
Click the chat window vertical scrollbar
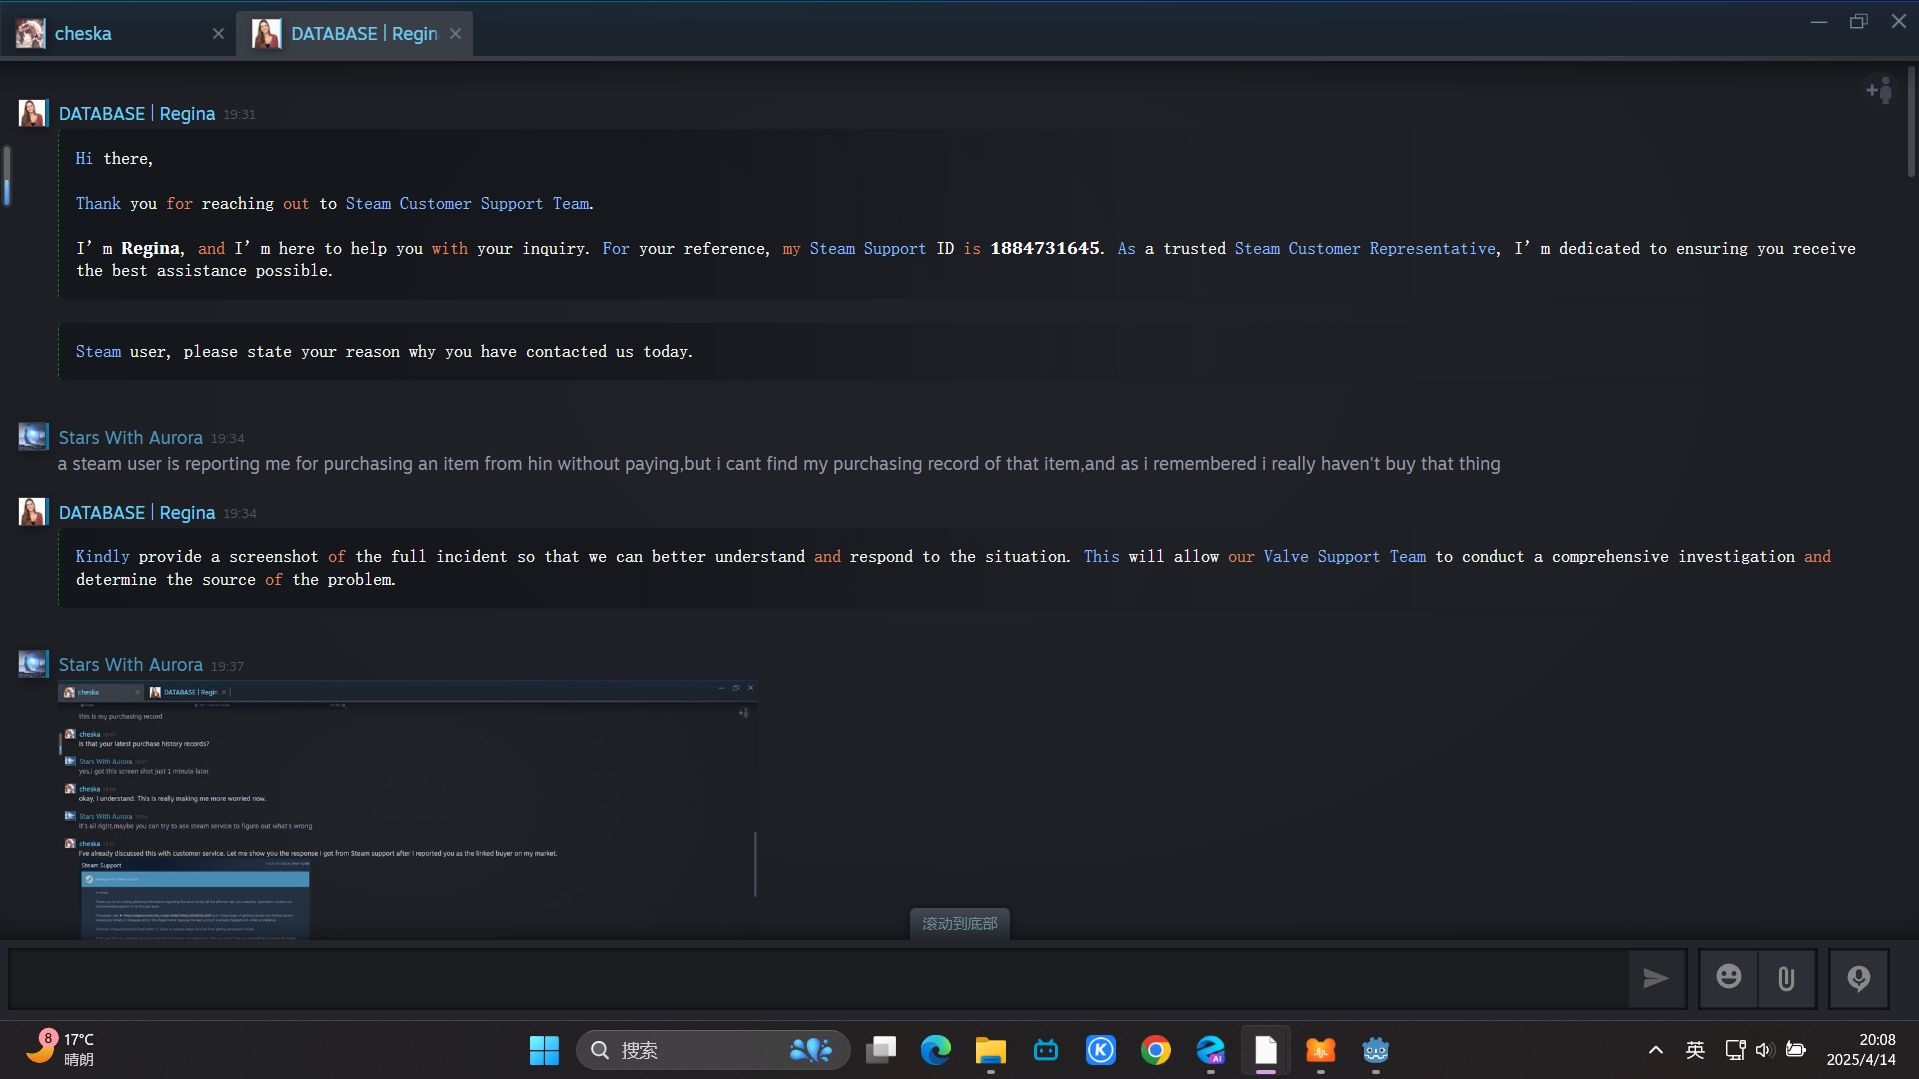tap(1911, 121)
